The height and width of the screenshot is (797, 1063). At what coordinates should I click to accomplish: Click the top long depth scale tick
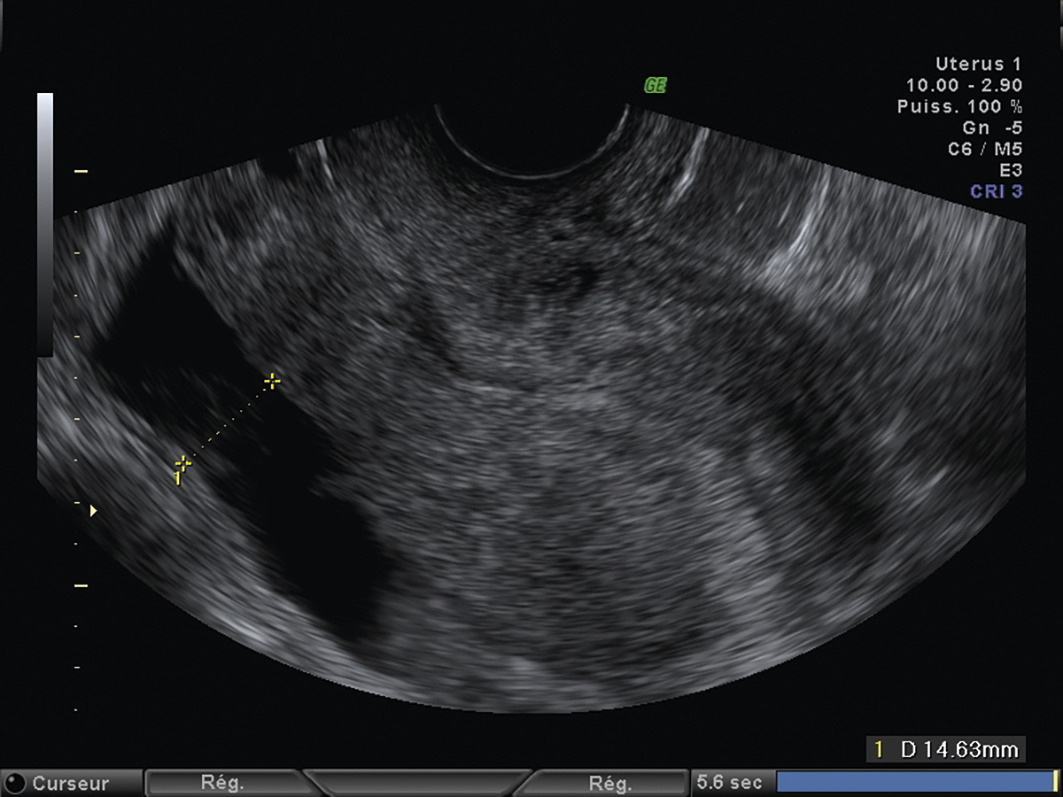click(x=81, y=172)
